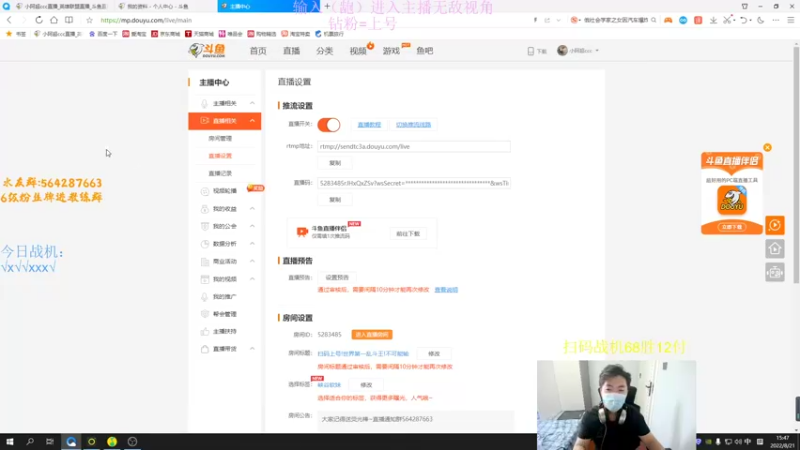Click the 设置预告 button
800x450 pixels.
337,277
